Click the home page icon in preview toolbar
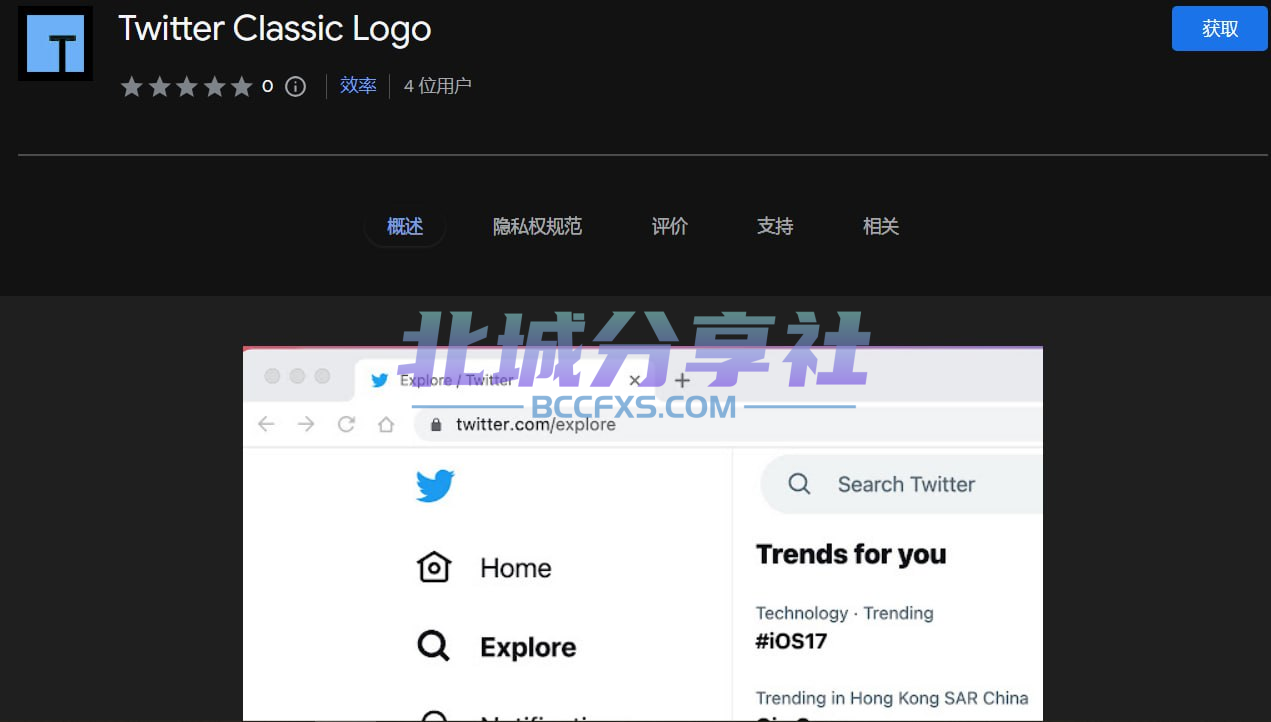 coord(386,424)
